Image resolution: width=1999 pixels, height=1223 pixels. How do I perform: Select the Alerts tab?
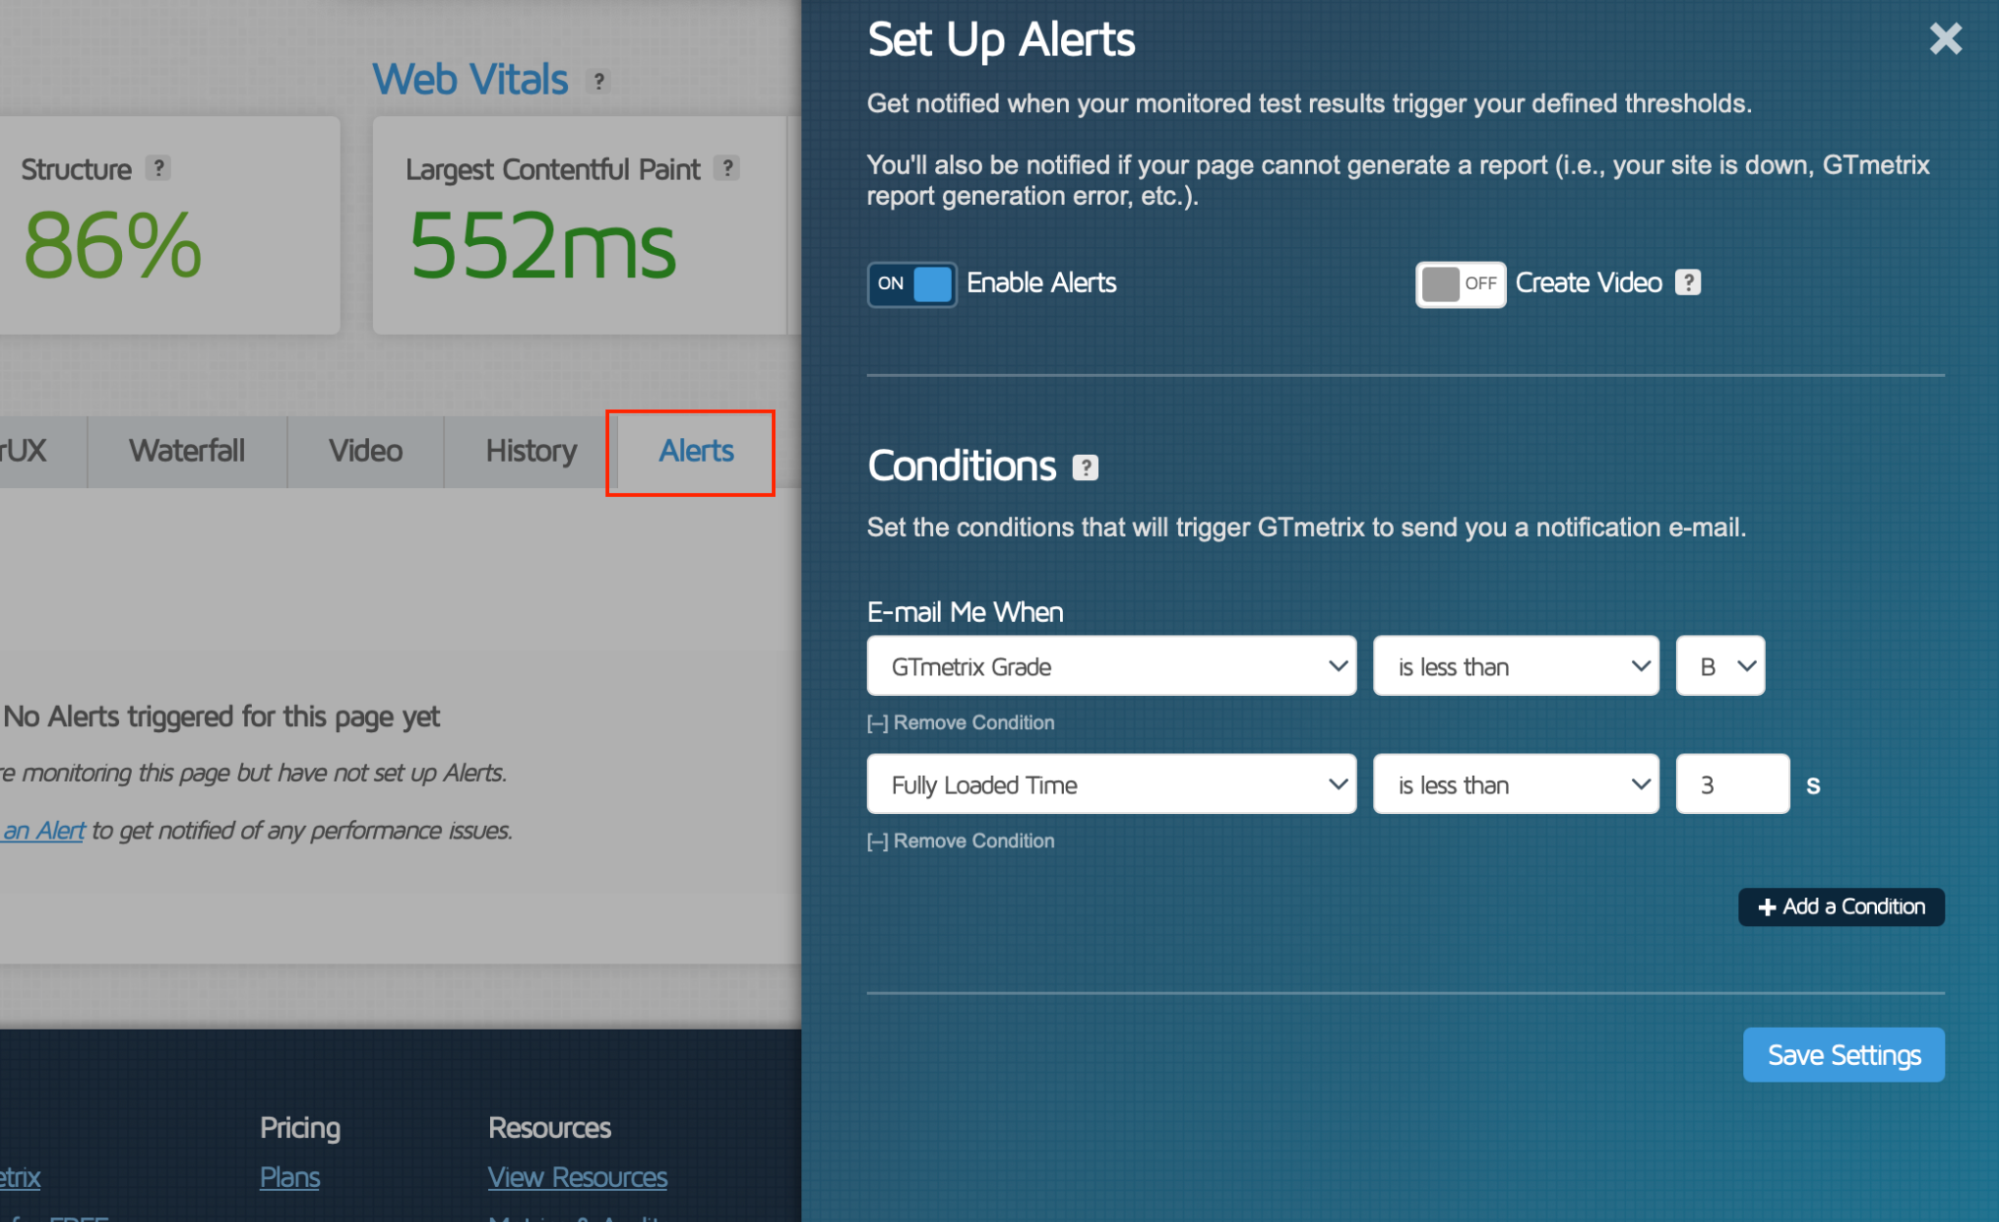696,451
